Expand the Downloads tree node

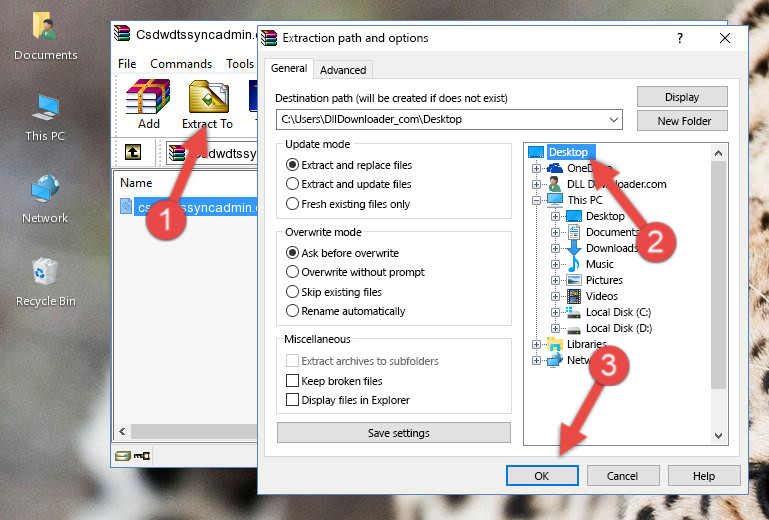[555, 248]
